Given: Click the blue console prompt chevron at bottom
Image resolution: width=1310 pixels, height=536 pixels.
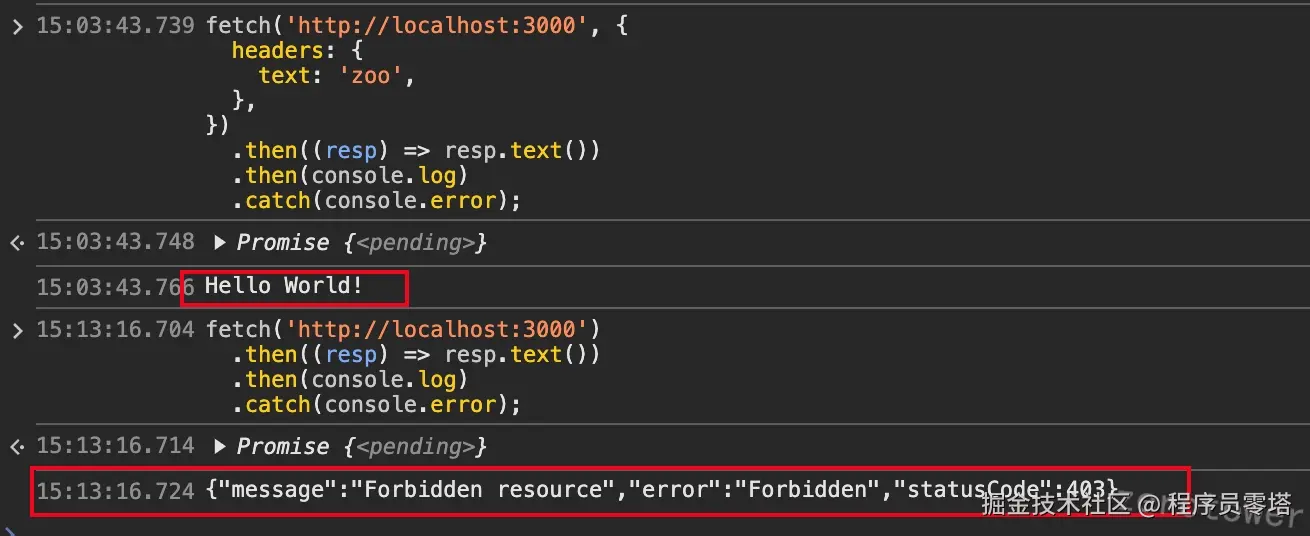Looking at the screenshot, I should [x=10, y=530].
